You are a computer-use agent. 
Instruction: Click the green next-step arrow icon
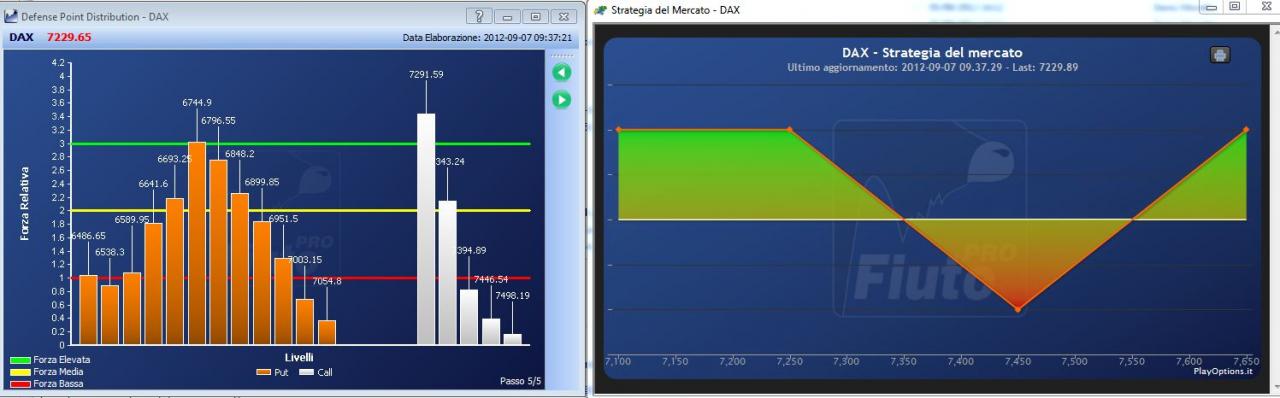pos(561,99)
